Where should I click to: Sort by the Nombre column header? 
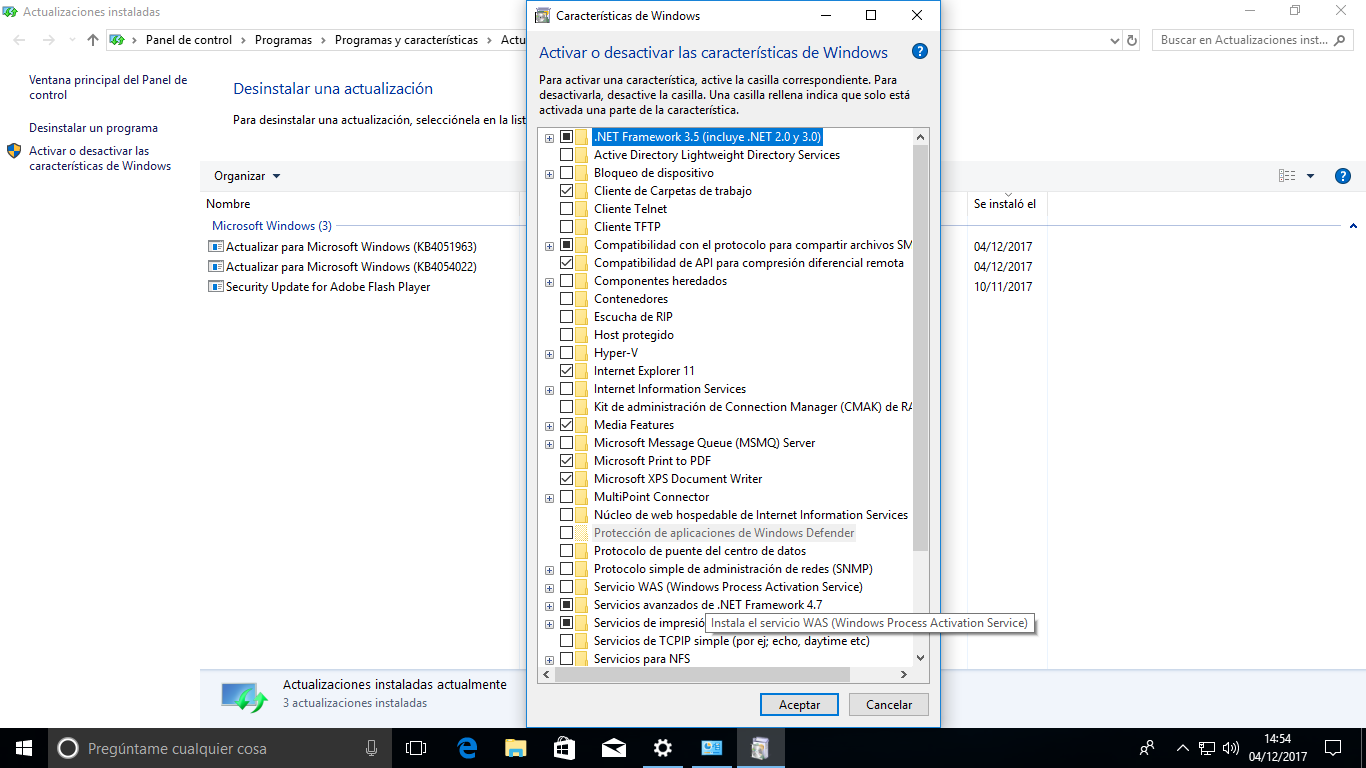pos(228,204)
